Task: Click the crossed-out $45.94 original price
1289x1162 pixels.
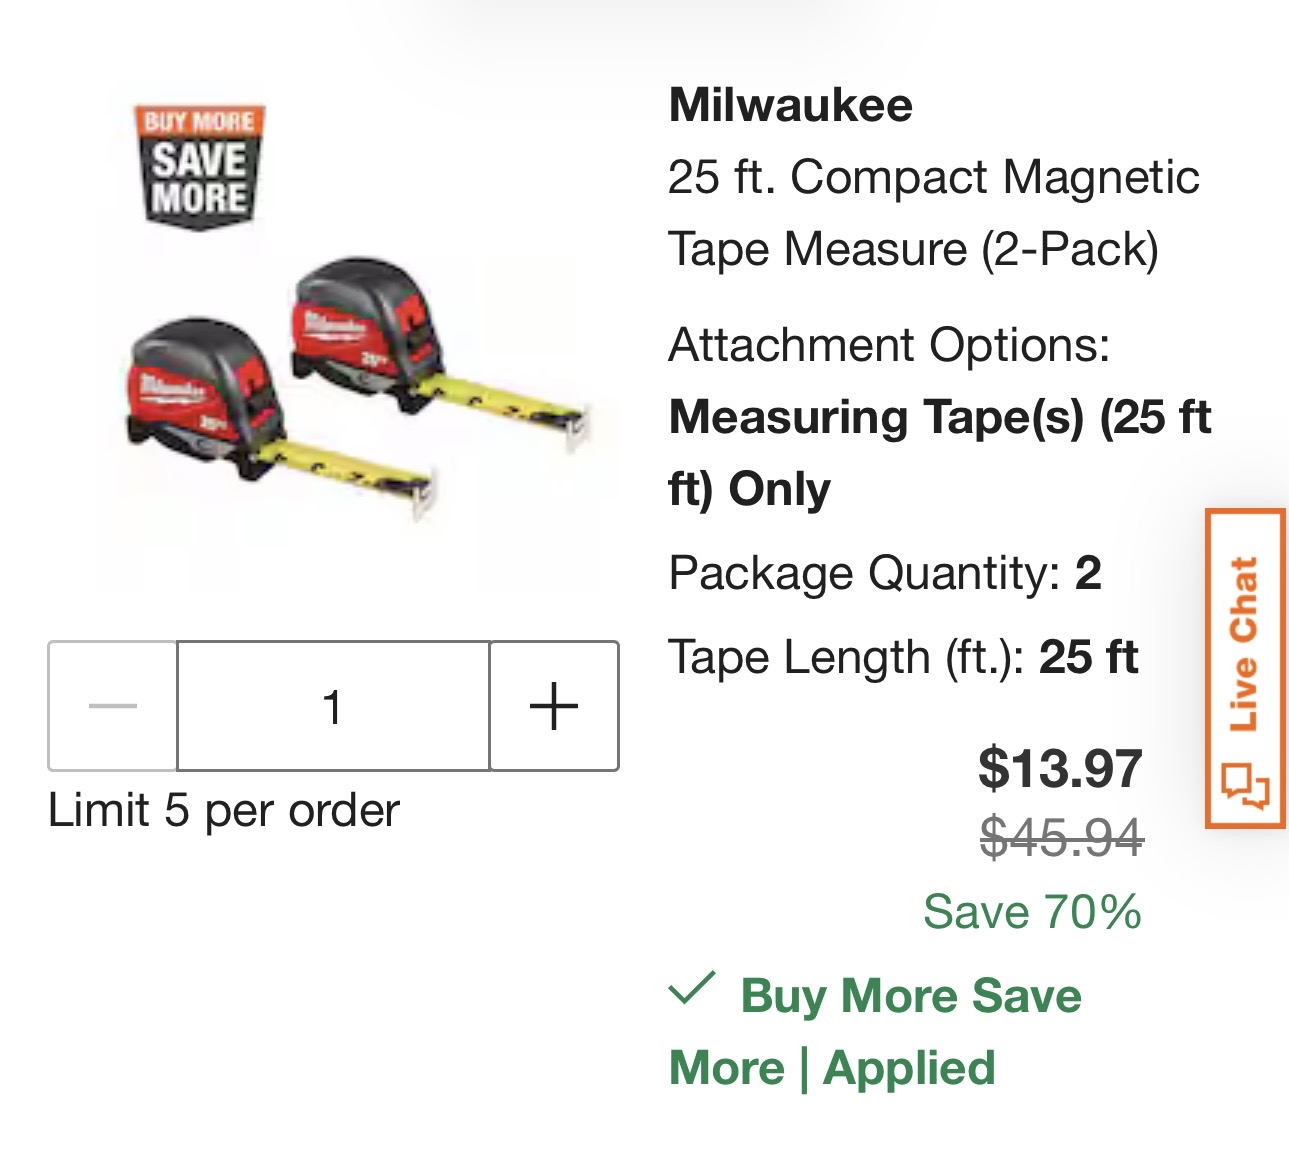Action: tap(1061, 836)
